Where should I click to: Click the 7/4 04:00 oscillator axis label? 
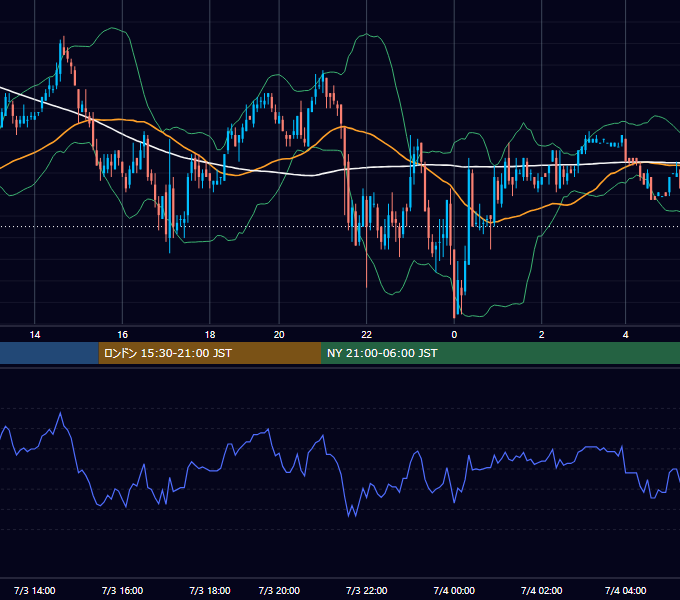[x=625, y=590]
